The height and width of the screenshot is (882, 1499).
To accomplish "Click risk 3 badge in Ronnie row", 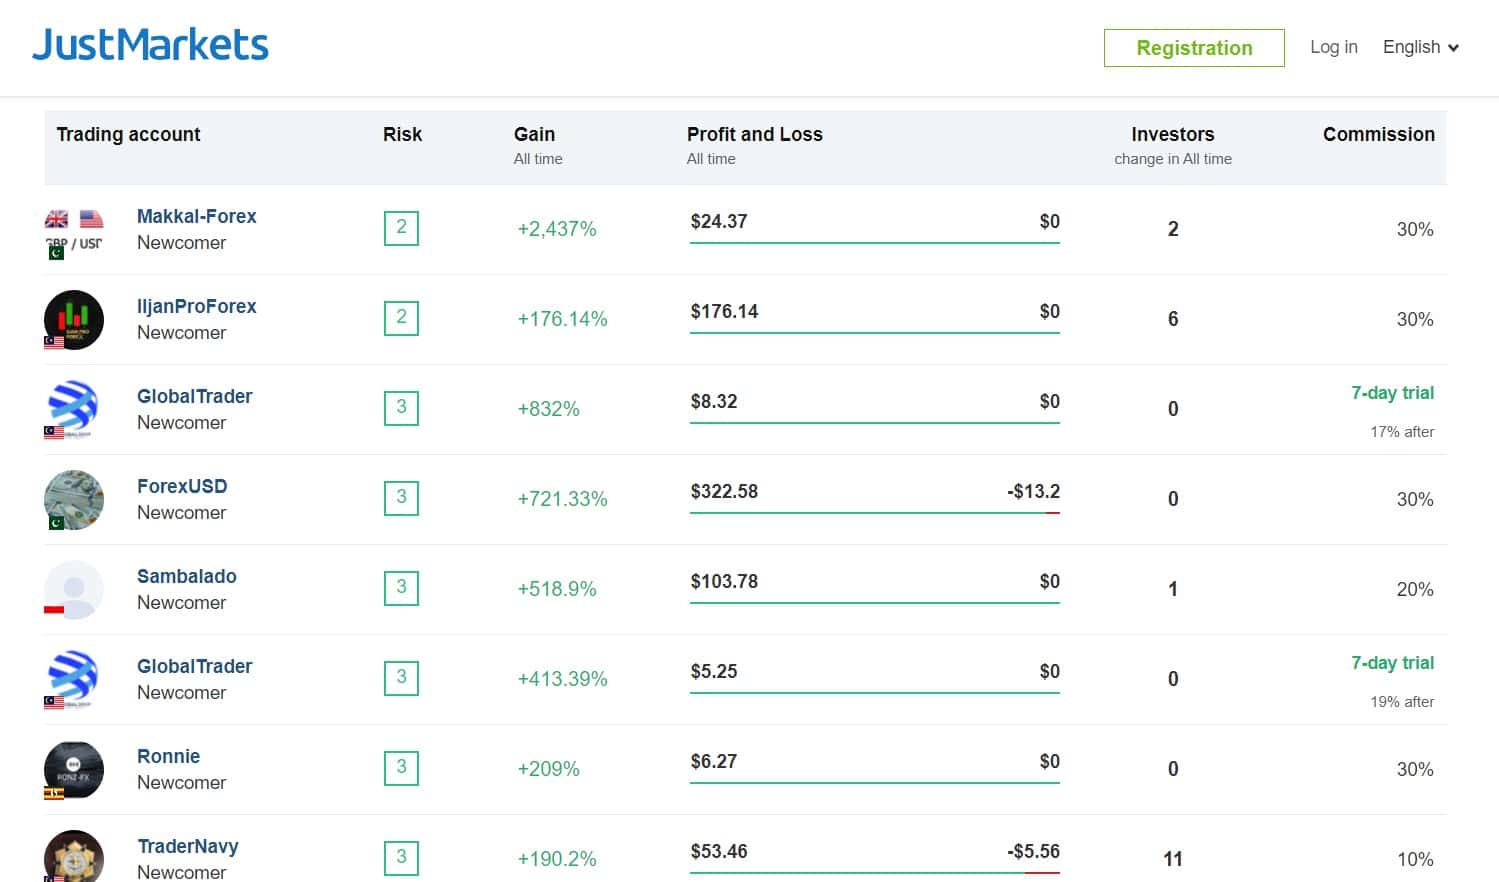I will click(x=401, y=768).
